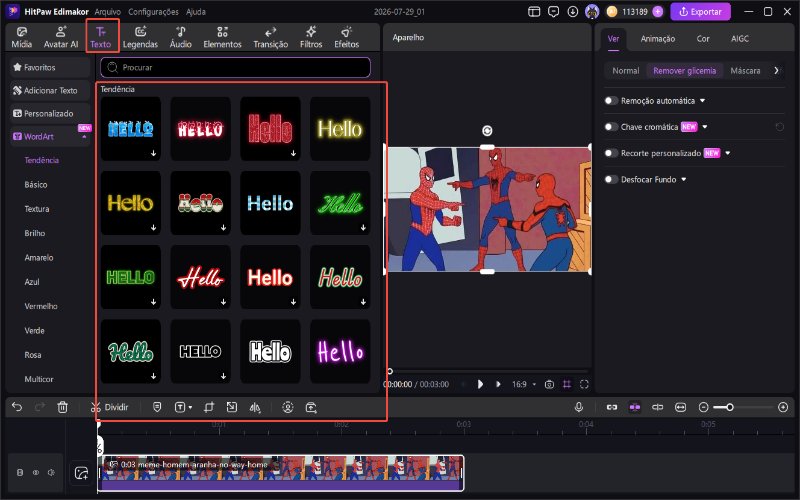Open the Filtros panel
800x500 pixels.
tap(311, 38)
